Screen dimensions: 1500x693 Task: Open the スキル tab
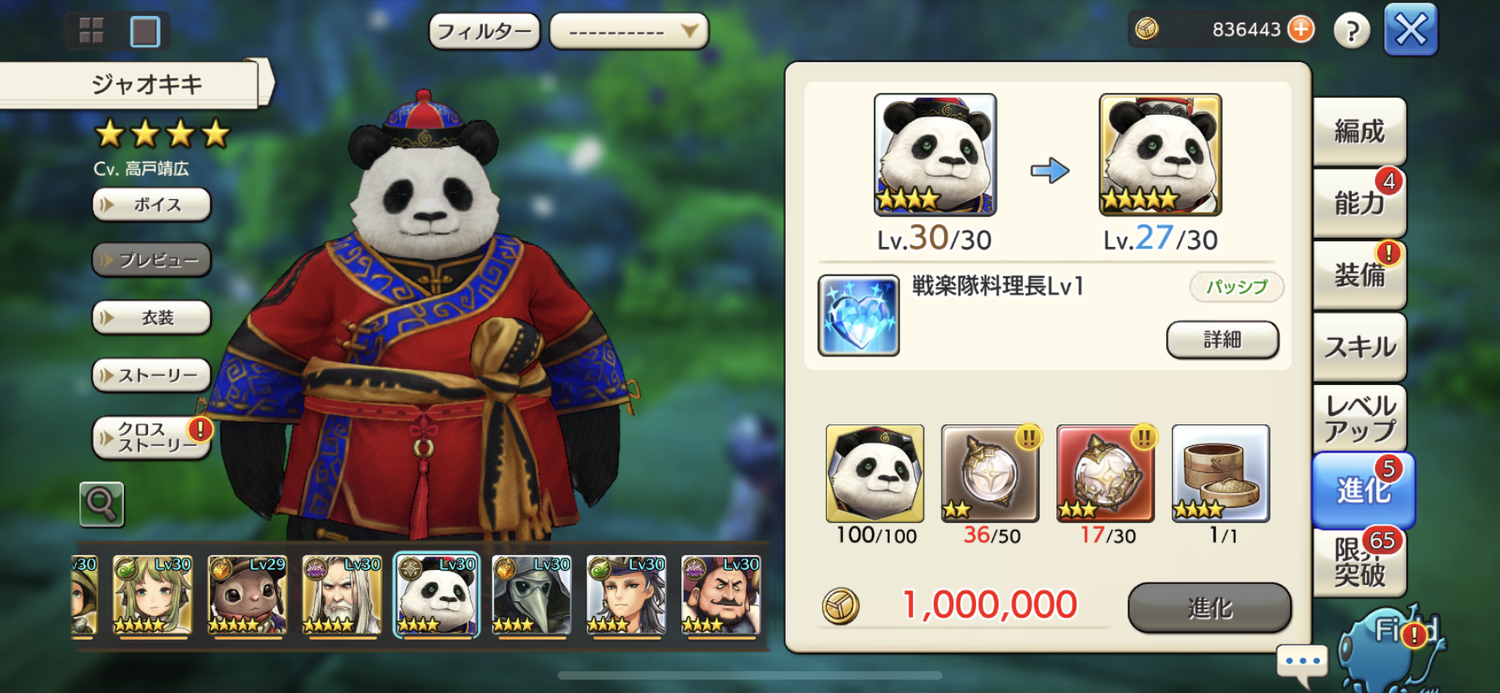pyautogui.click(x=1360, y=347)
